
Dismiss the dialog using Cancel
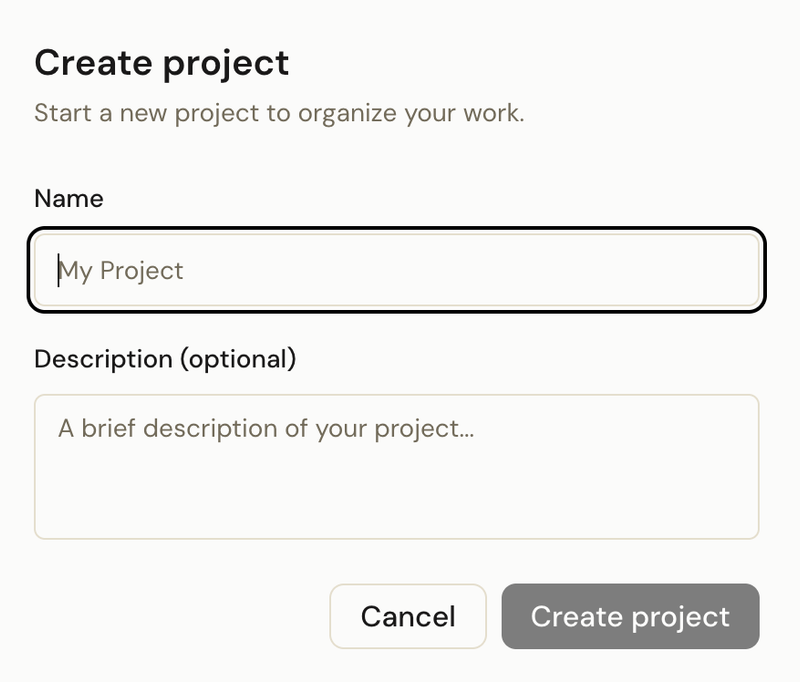(x=408, y=616)
